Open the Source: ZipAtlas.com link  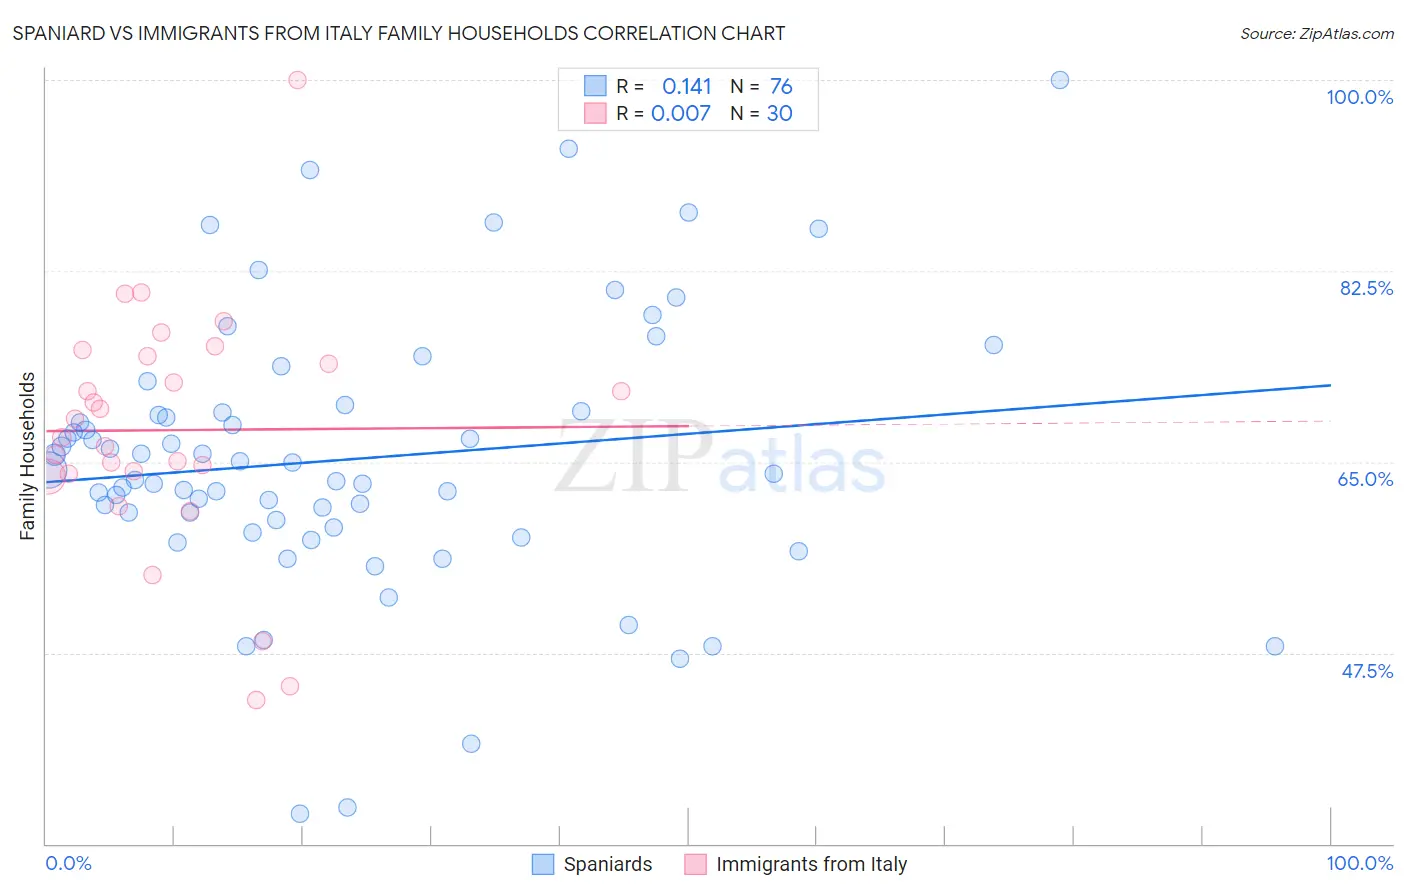(x=1316, y=34)
